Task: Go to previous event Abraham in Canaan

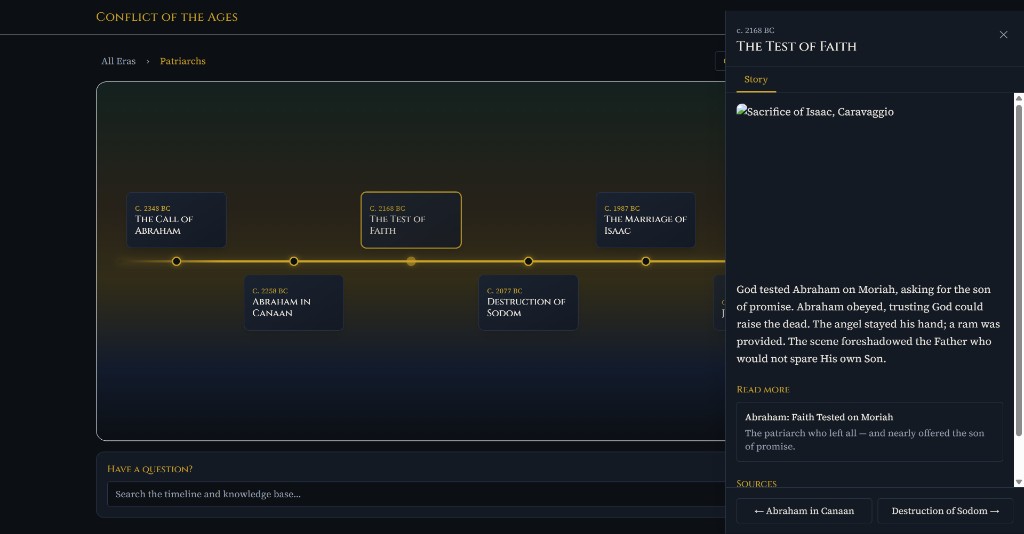Action: click(x=804, y=511)
